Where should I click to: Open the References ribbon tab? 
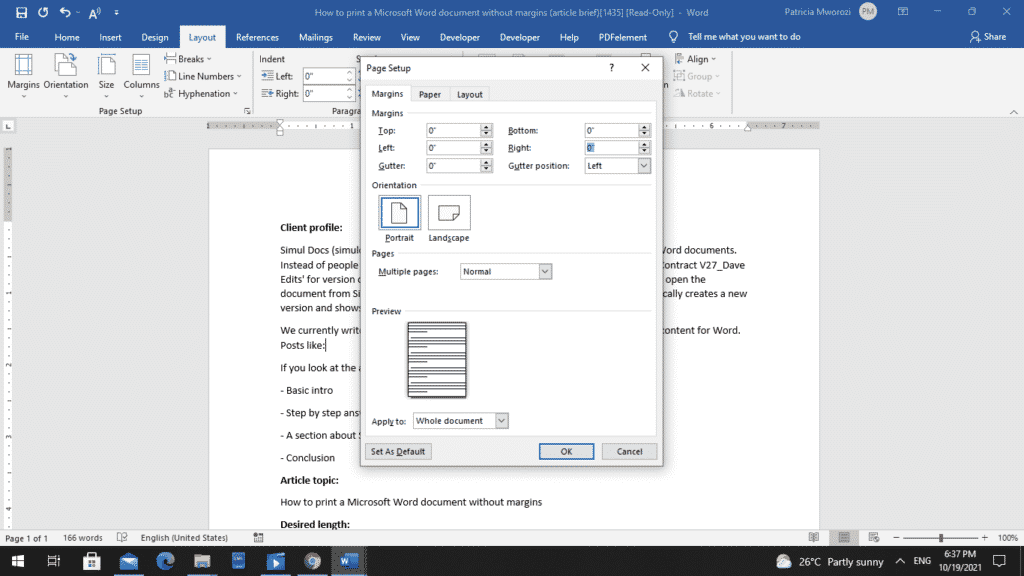tap(257, 37)
